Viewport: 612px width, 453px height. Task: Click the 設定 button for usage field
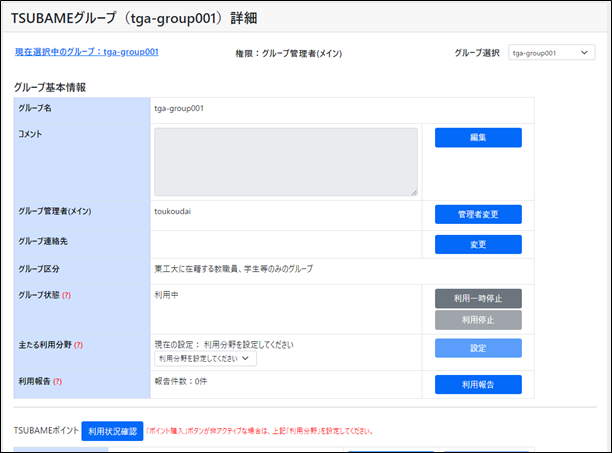[478, 348]
